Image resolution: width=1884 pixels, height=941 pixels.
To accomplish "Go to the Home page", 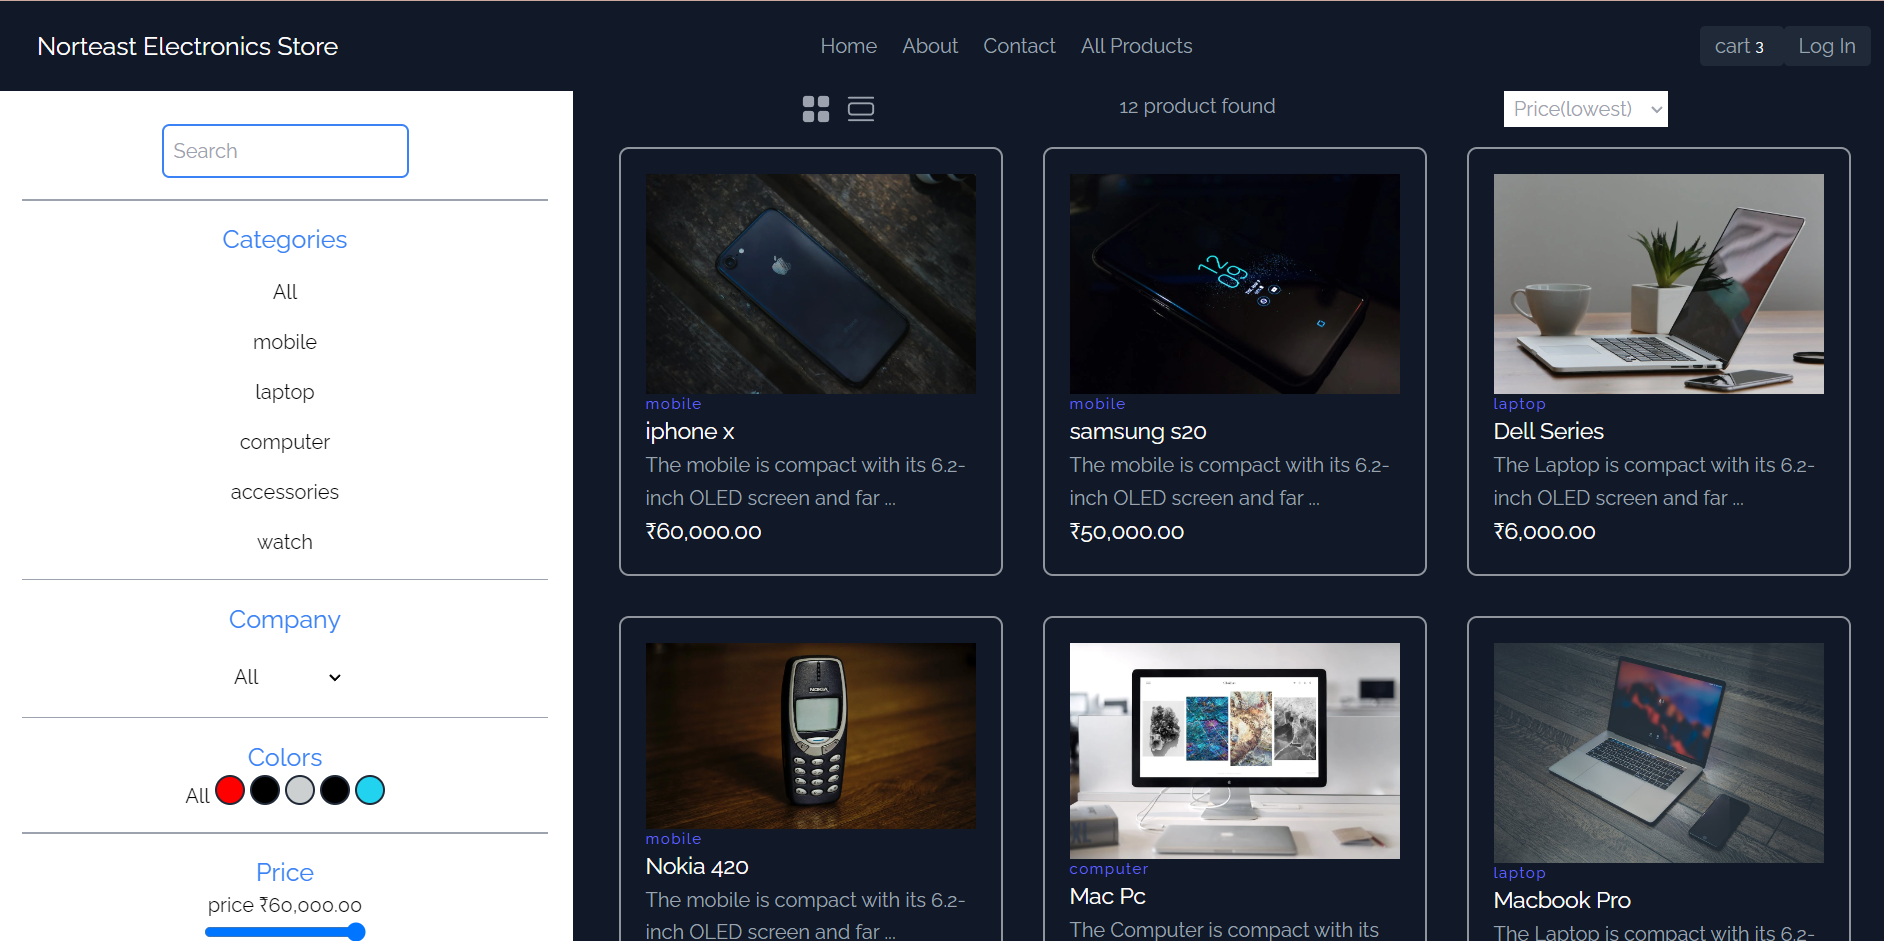I will 848,46.
